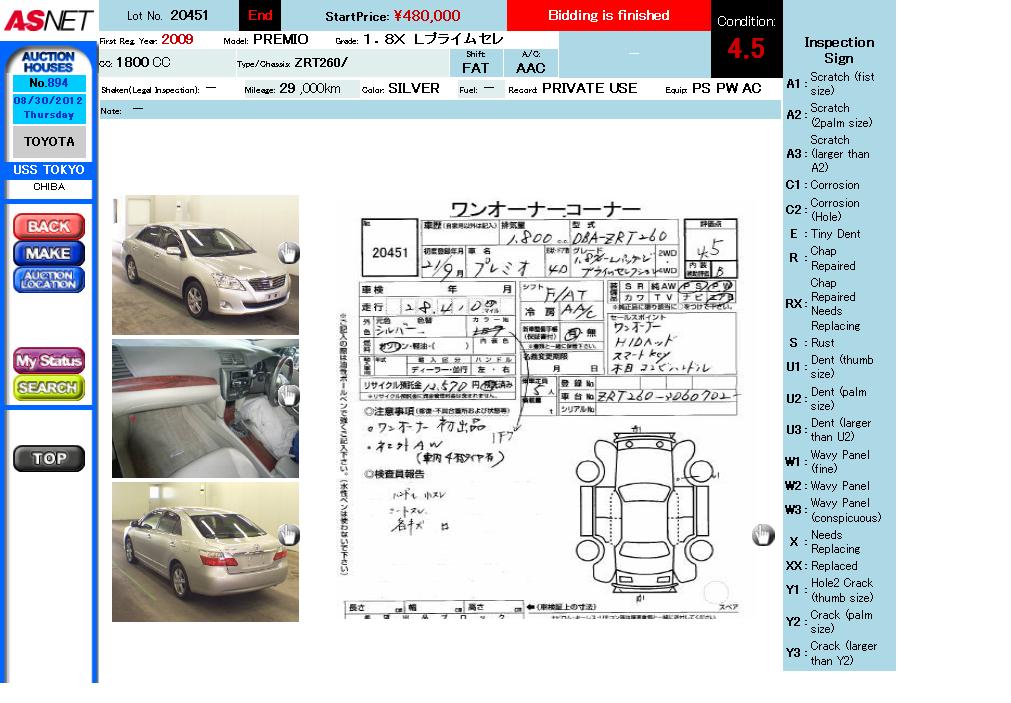
Task: Click hand zoom icon on interior photo
Action: pos(288,396)
